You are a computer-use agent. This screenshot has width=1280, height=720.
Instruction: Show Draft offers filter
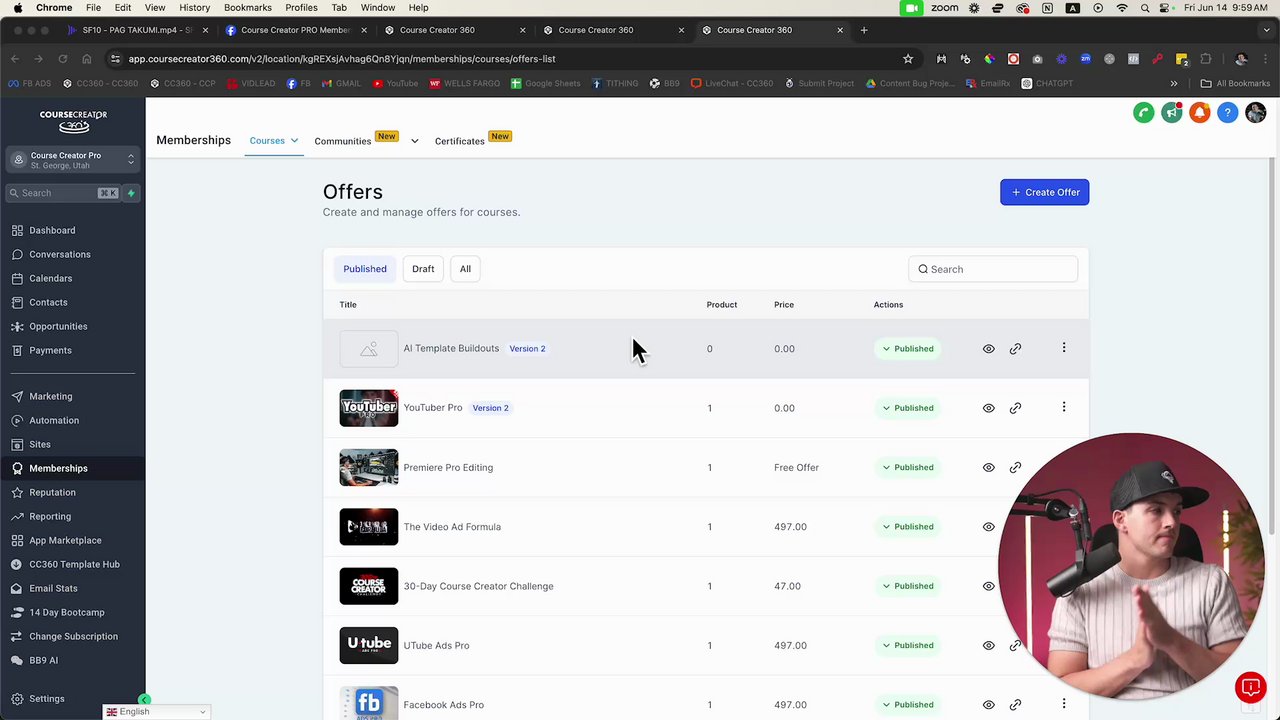[x=423, y=269]
